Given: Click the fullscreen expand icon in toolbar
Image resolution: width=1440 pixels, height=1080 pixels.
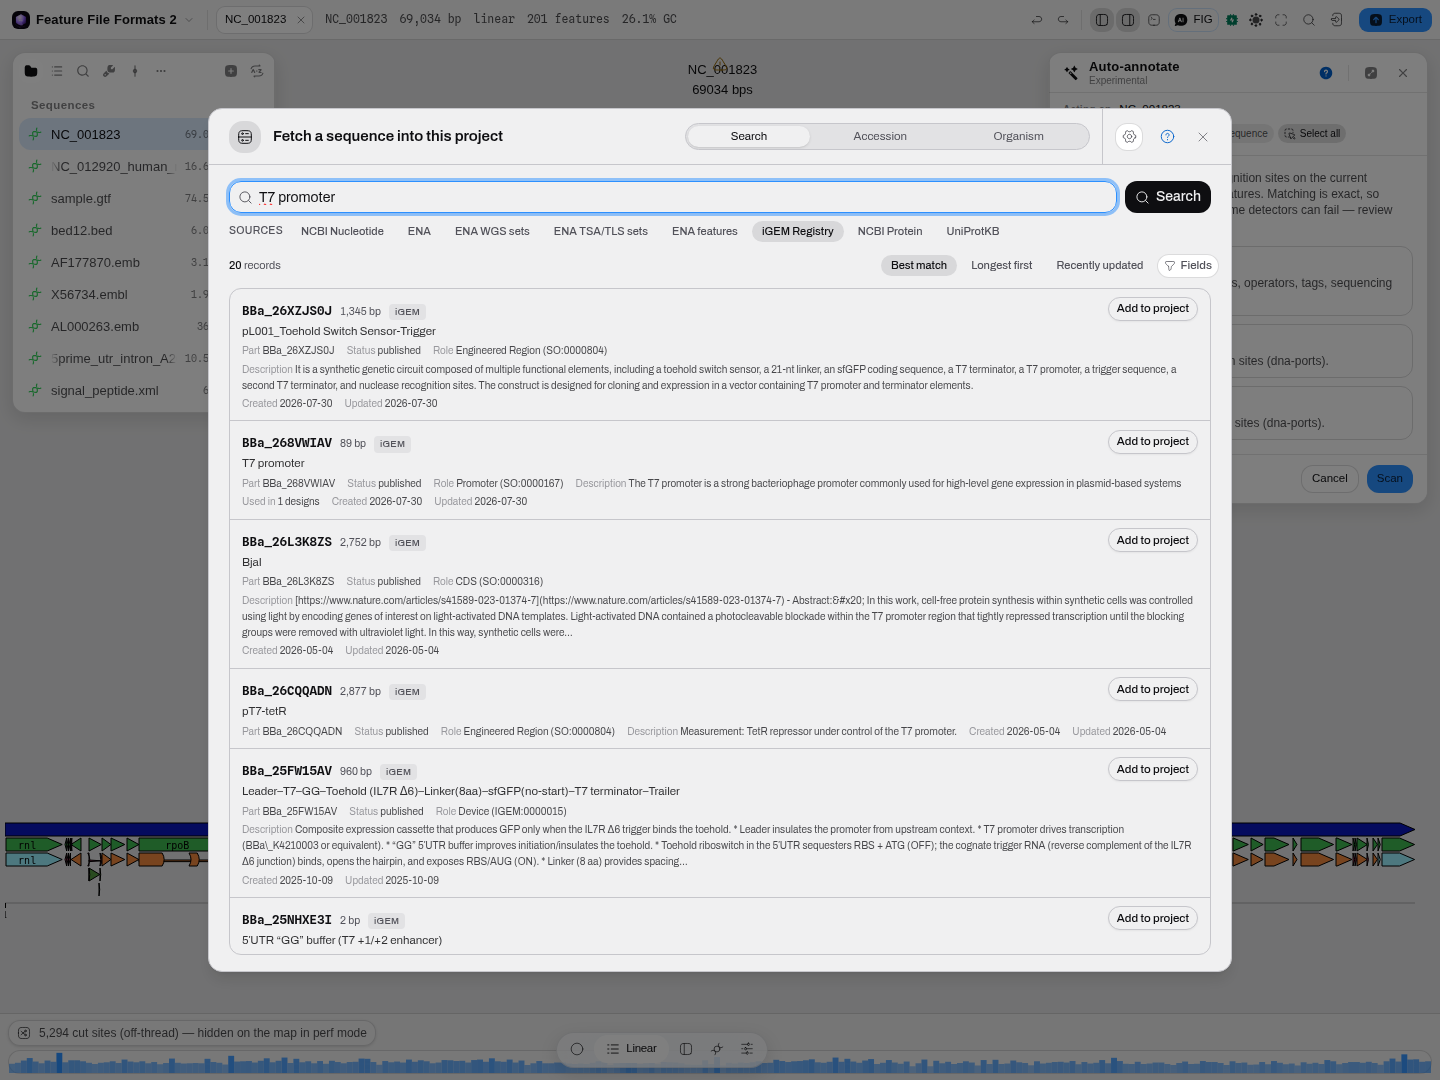Looking at the screenshot, I should pyautogui.click(x=1281, y=19).
